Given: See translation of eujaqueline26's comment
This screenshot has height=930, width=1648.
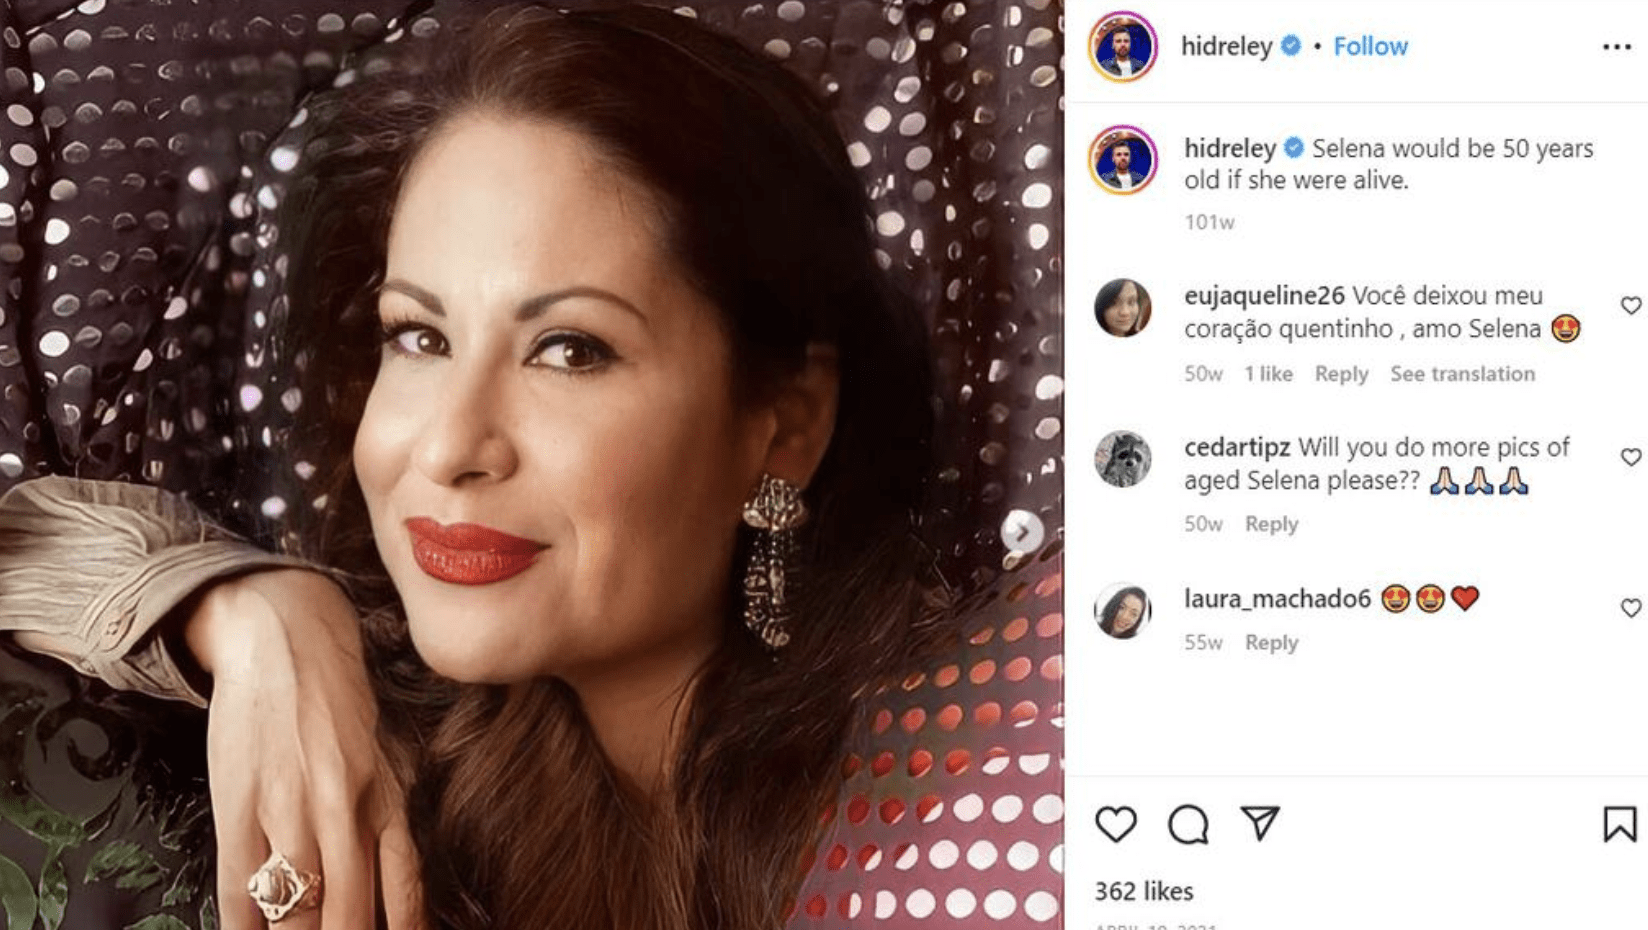Looking at the screenshot, I should pos(1462,374).
